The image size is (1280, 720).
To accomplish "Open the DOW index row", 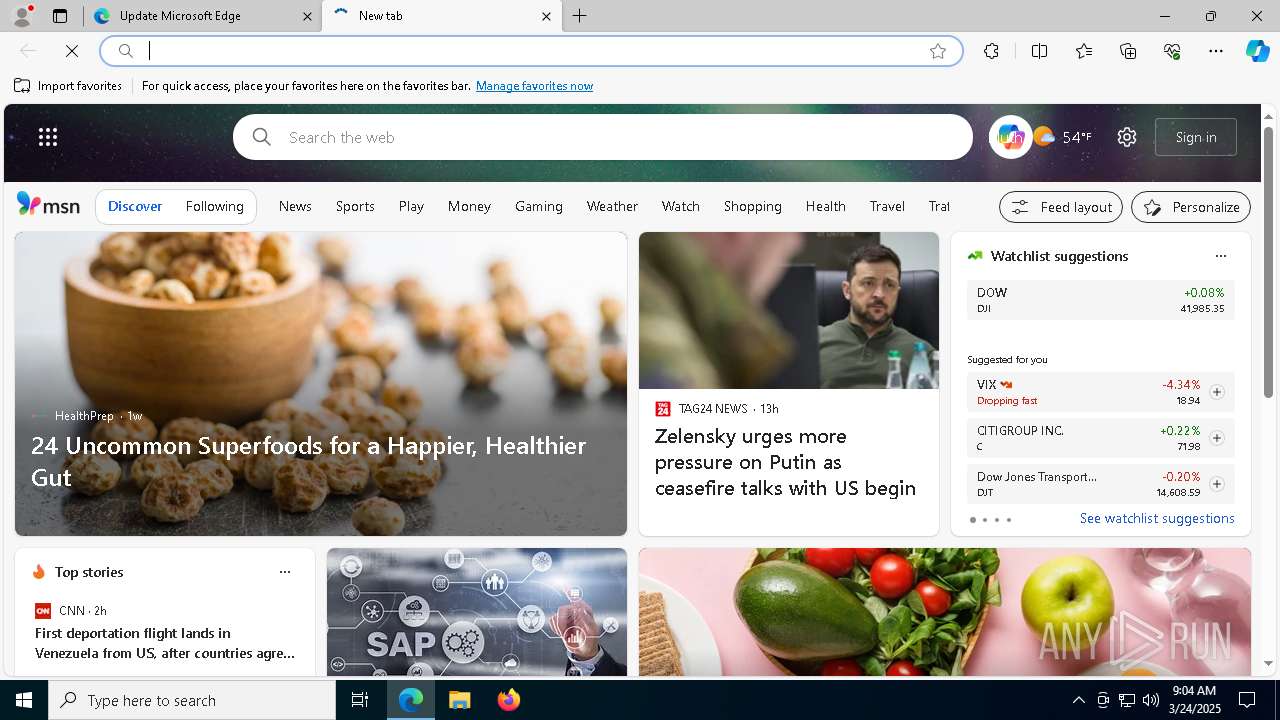I will (1101, 300).
